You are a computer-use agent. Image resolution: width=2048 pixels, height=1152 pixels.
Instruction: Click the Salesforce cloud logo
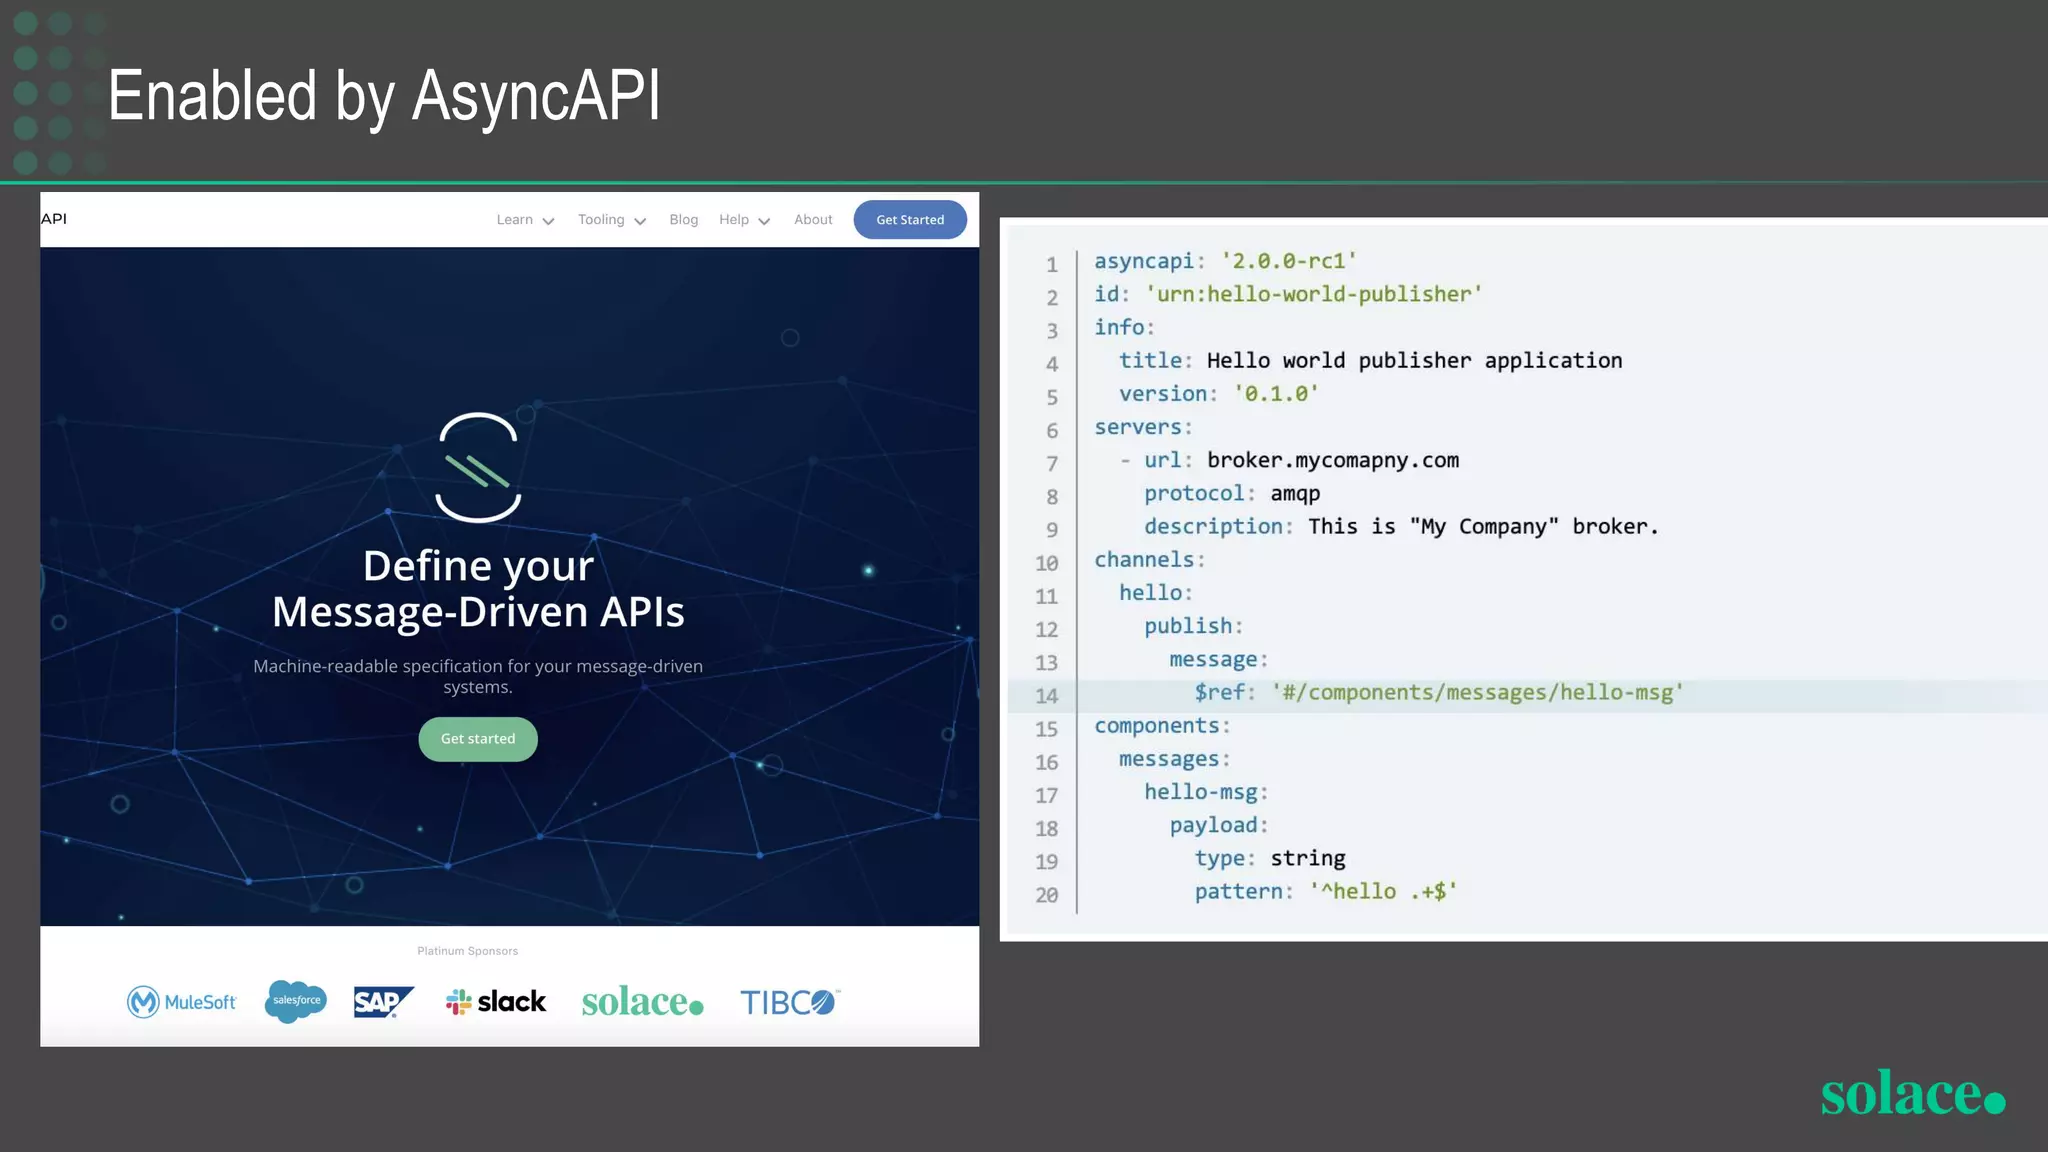(x=296, y=1001)
